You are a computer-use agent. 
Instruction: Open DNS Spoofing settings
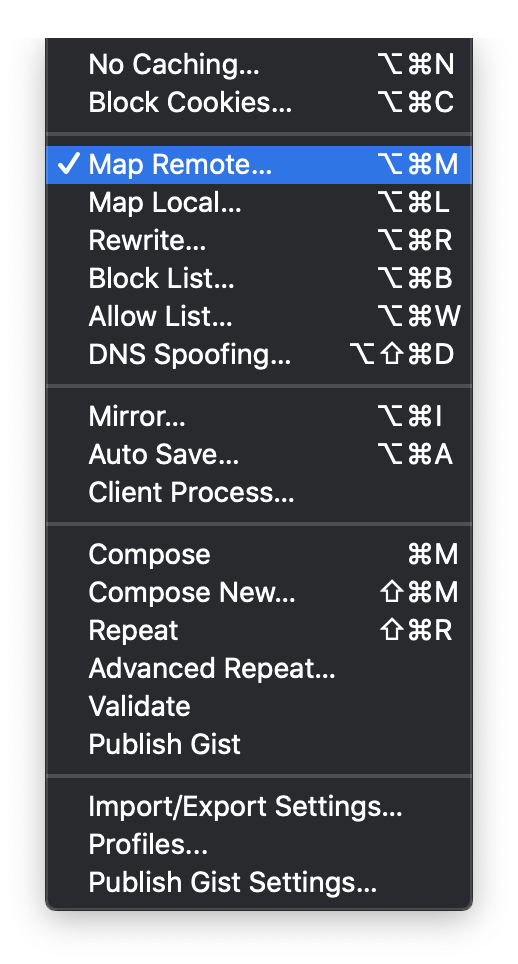(x=259, y=355)
